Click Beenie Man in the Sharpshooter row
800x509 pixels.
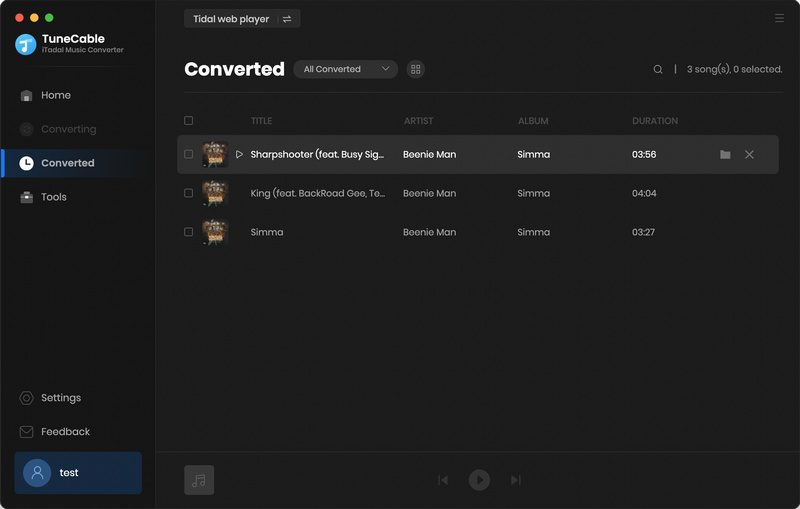430,155
